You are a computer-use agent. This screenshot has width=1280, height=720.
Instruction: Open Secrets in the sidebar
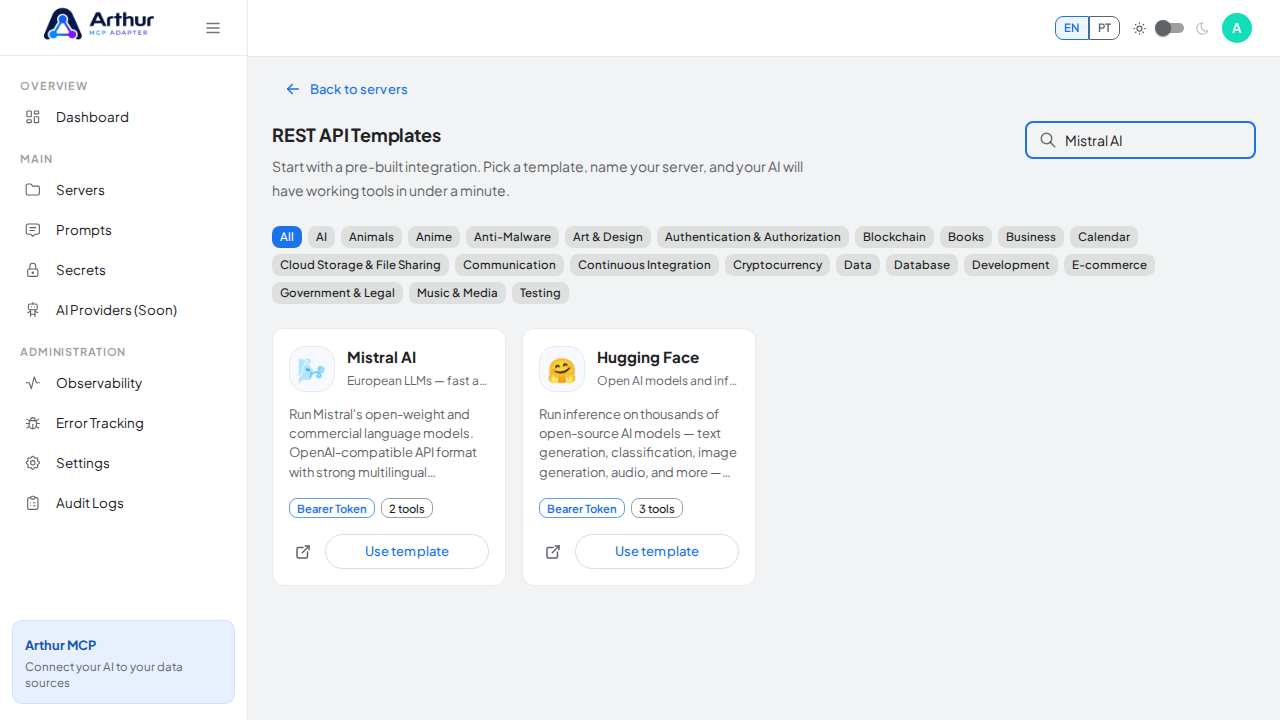(x=123, y=270)
